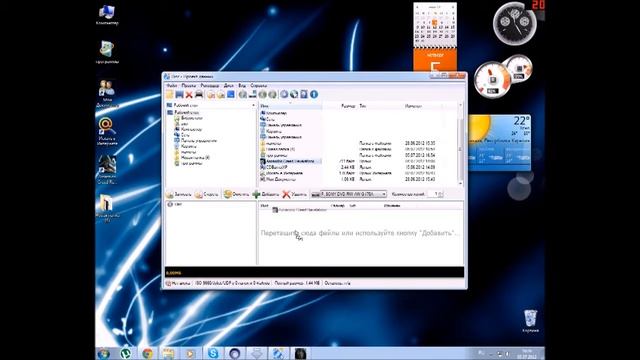Click the green plus Добавить button

[x=266, y=194]
